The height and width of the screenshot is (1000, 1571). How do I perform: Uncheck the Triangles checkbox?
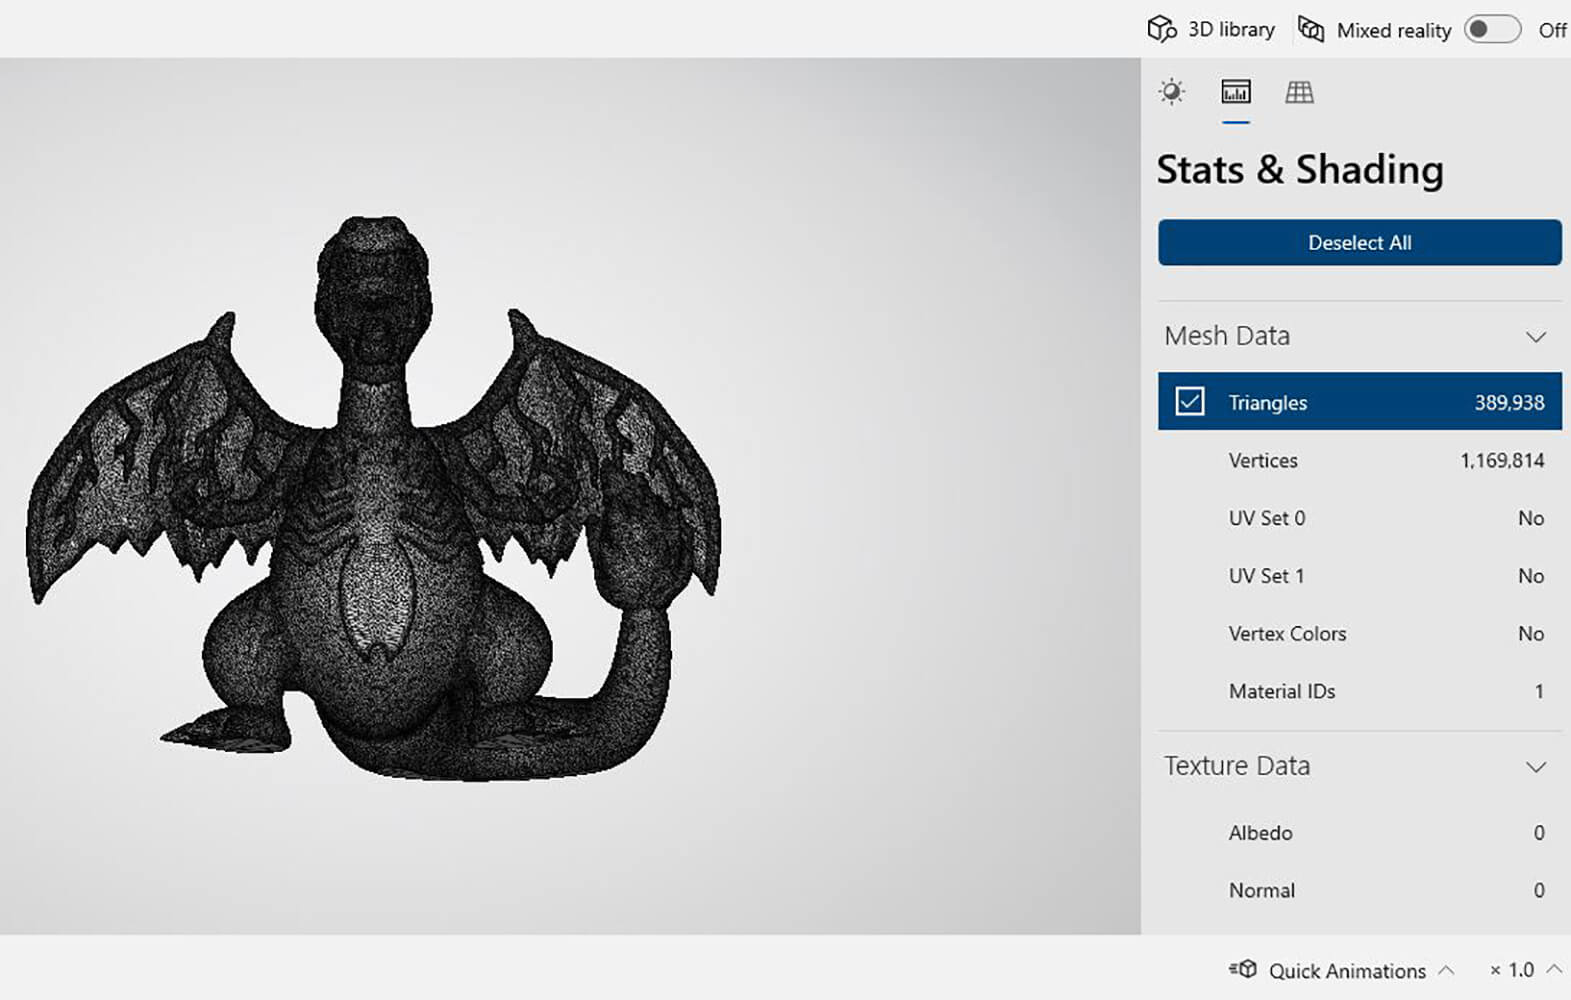[1189, 402]
